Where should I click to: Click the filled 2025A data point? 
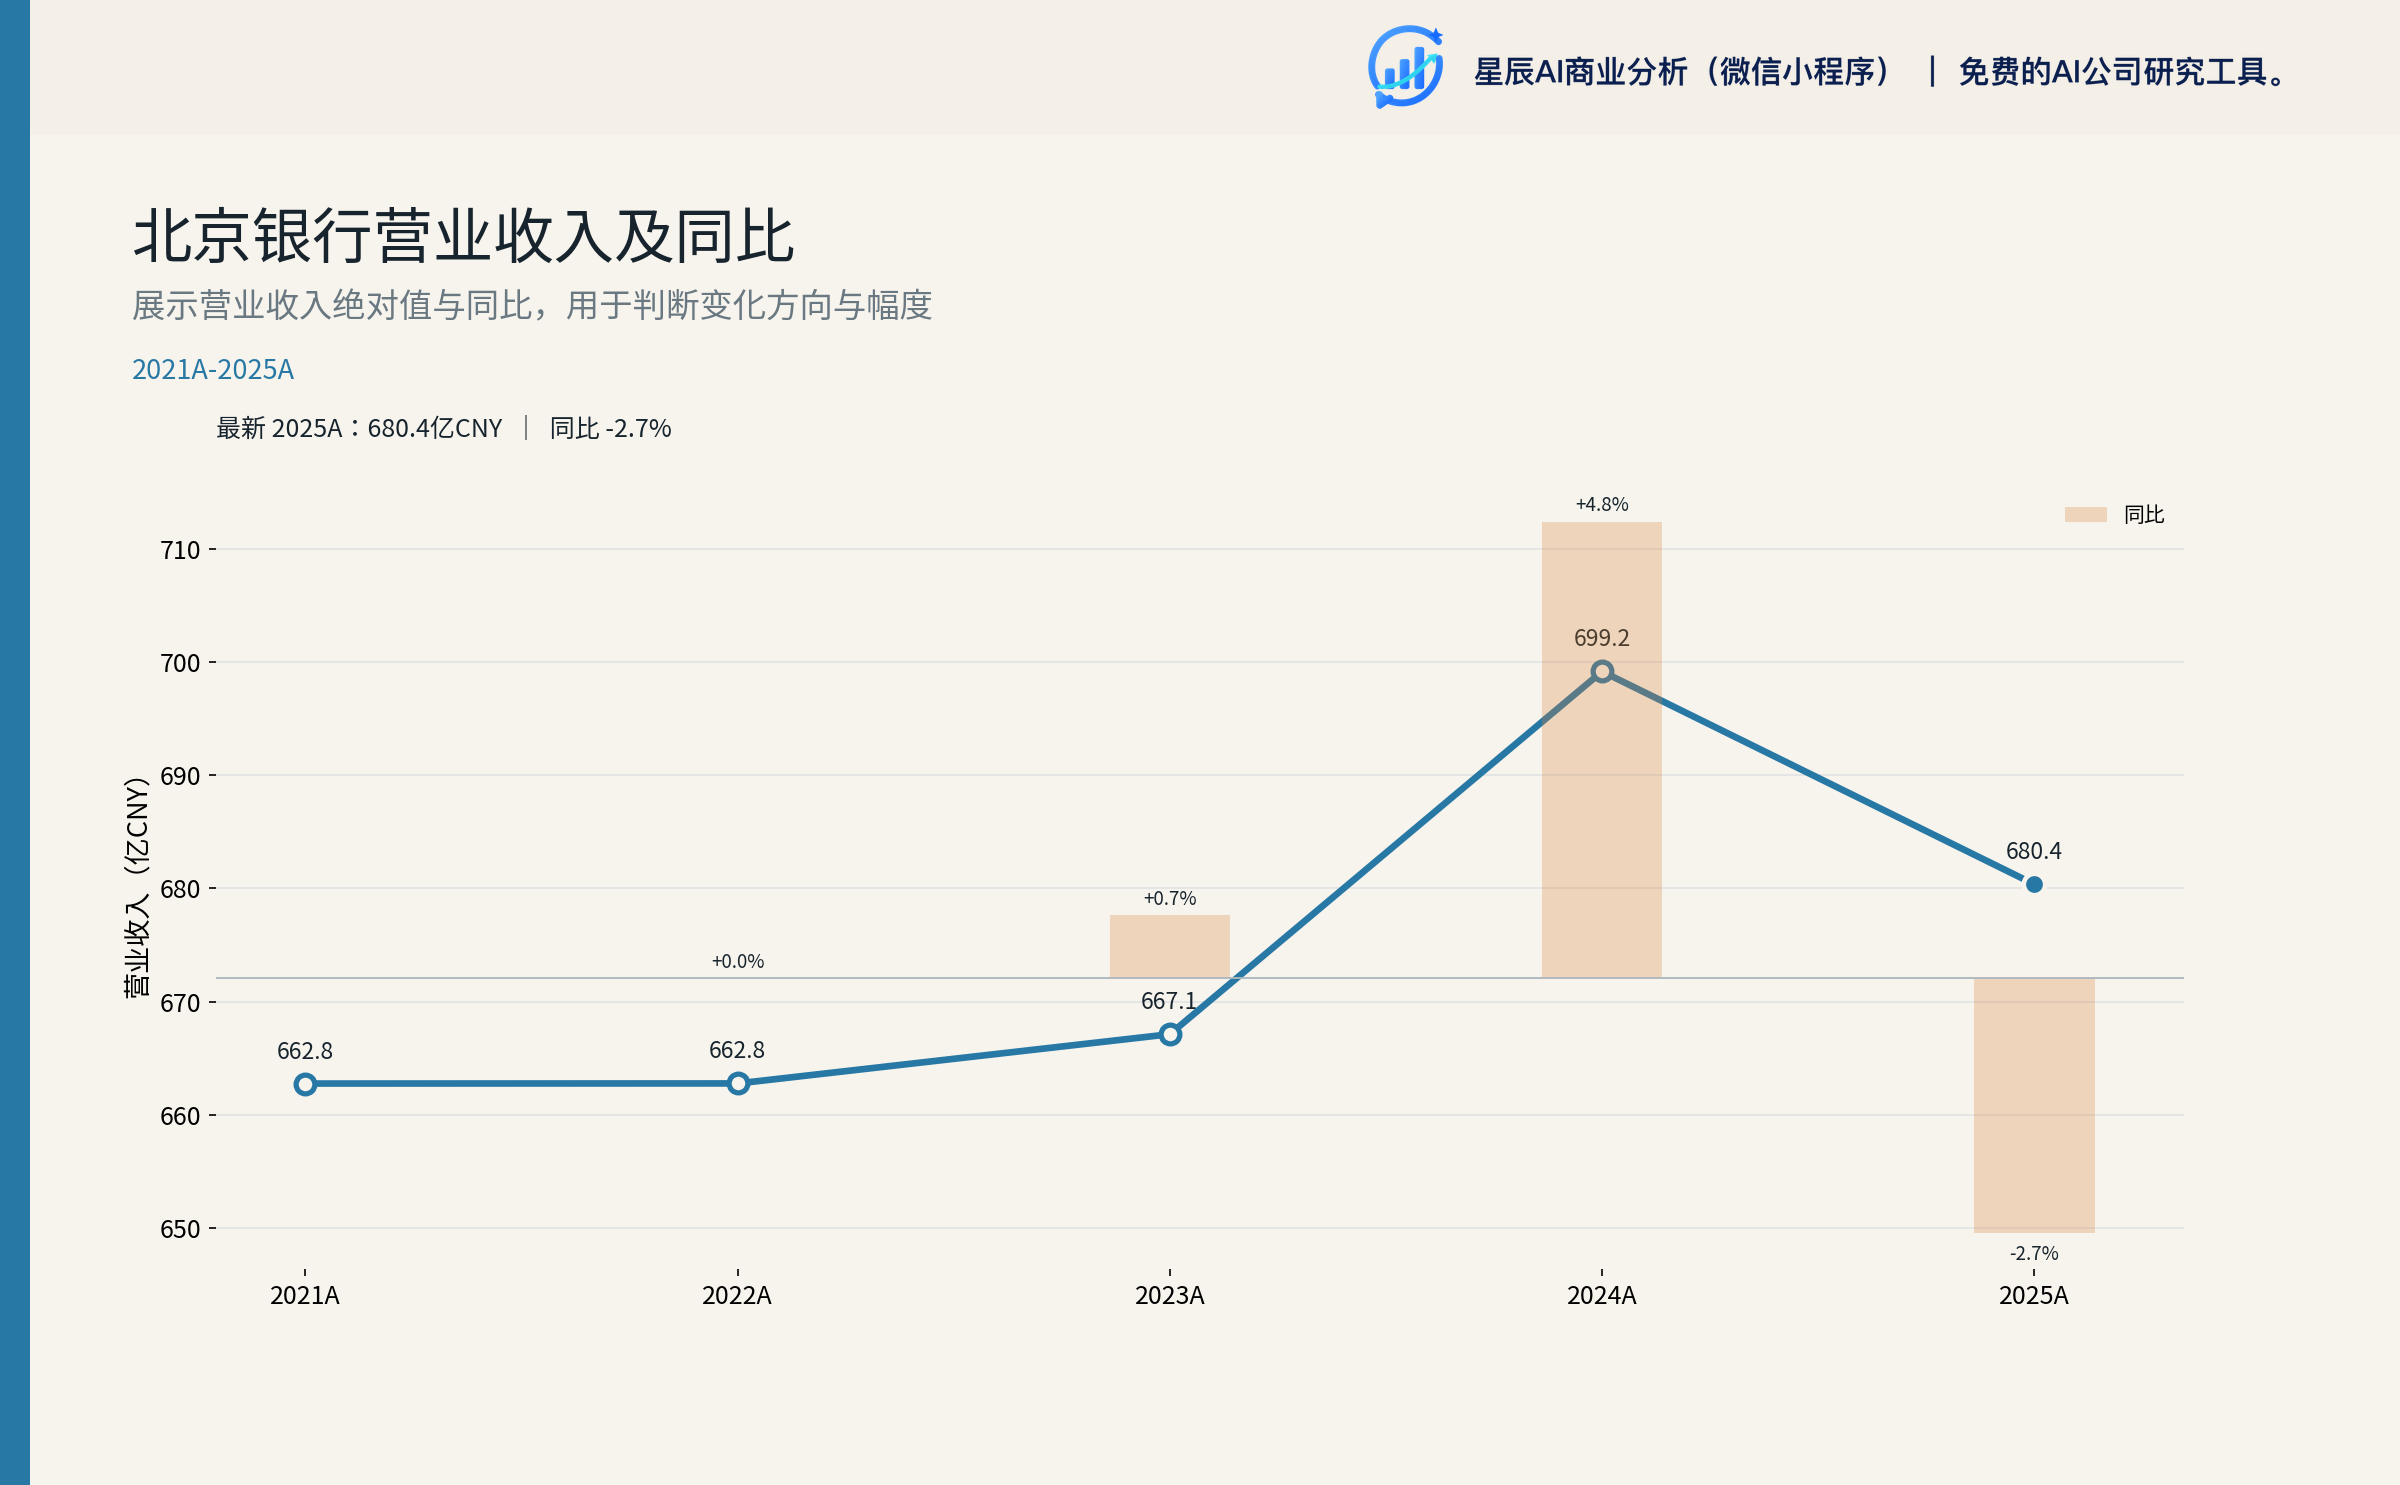[x=2034, y=884]
